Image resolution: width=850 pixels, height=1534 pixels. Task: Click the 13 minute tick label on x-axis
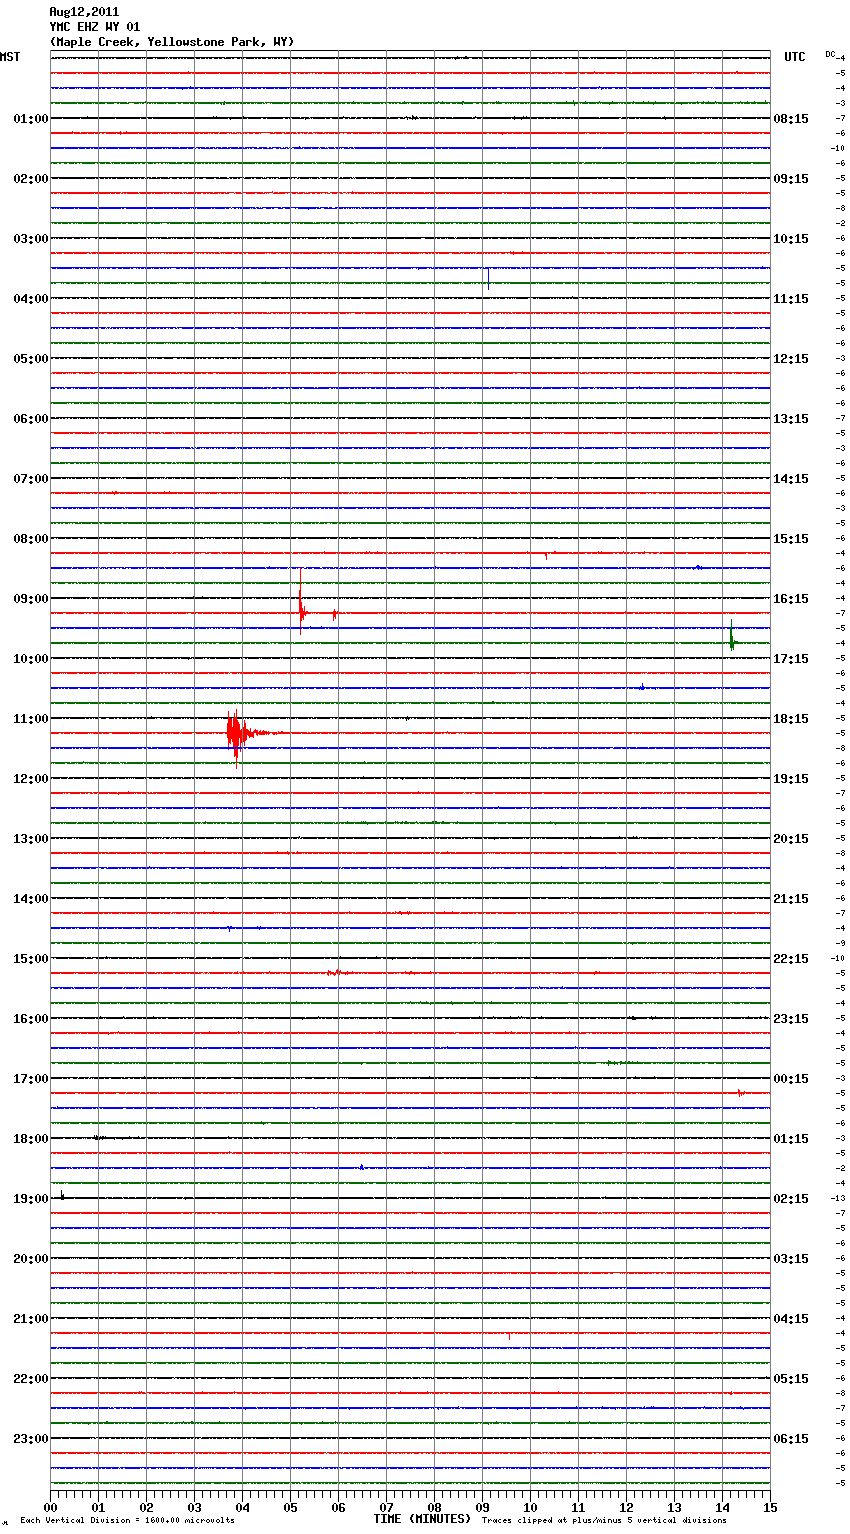pos(674,1507)
